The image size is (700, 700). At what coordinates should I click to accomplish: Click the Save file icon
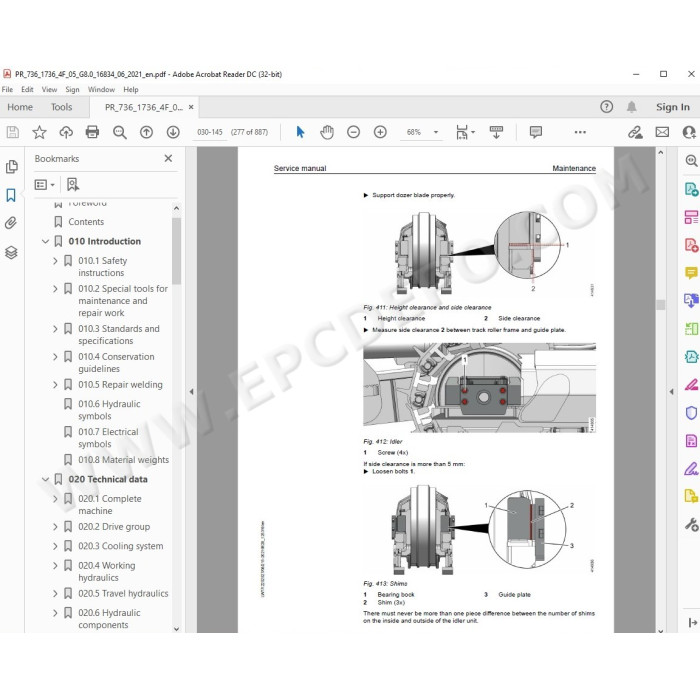[x=12, y=132]
